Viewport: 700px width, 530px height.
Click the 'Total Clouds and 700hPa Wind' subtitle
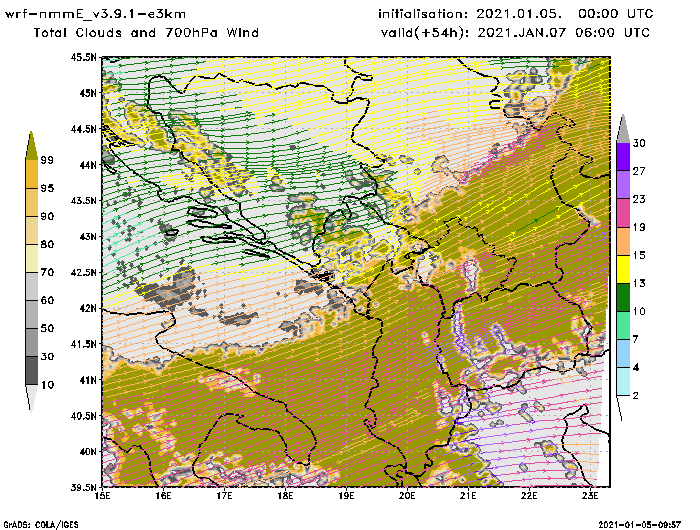(x=146, y=33)
